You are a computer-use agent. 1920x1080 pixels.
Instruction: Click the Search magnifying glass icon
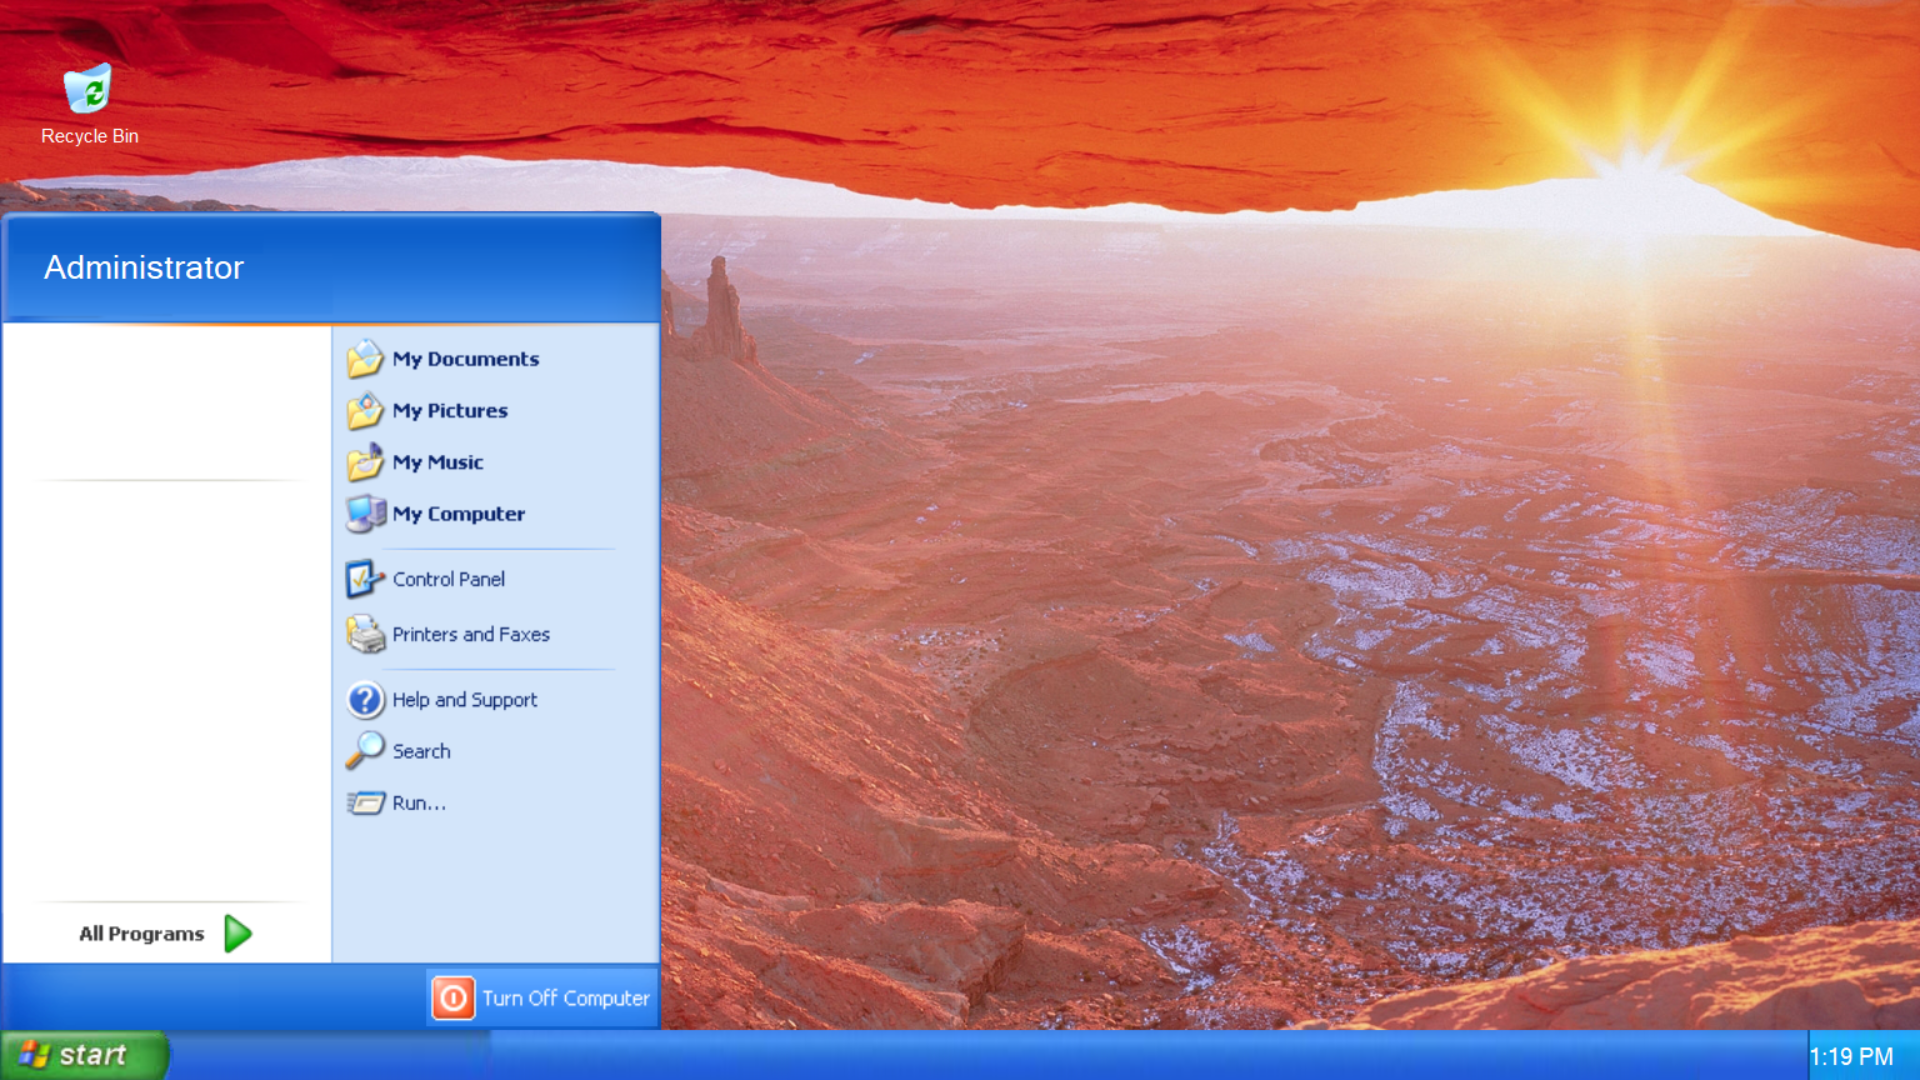click(365, 751)
